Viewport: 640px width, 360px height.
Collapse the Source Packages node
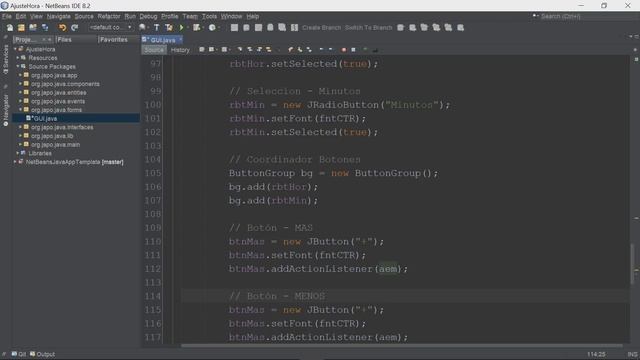pos(18,67)
